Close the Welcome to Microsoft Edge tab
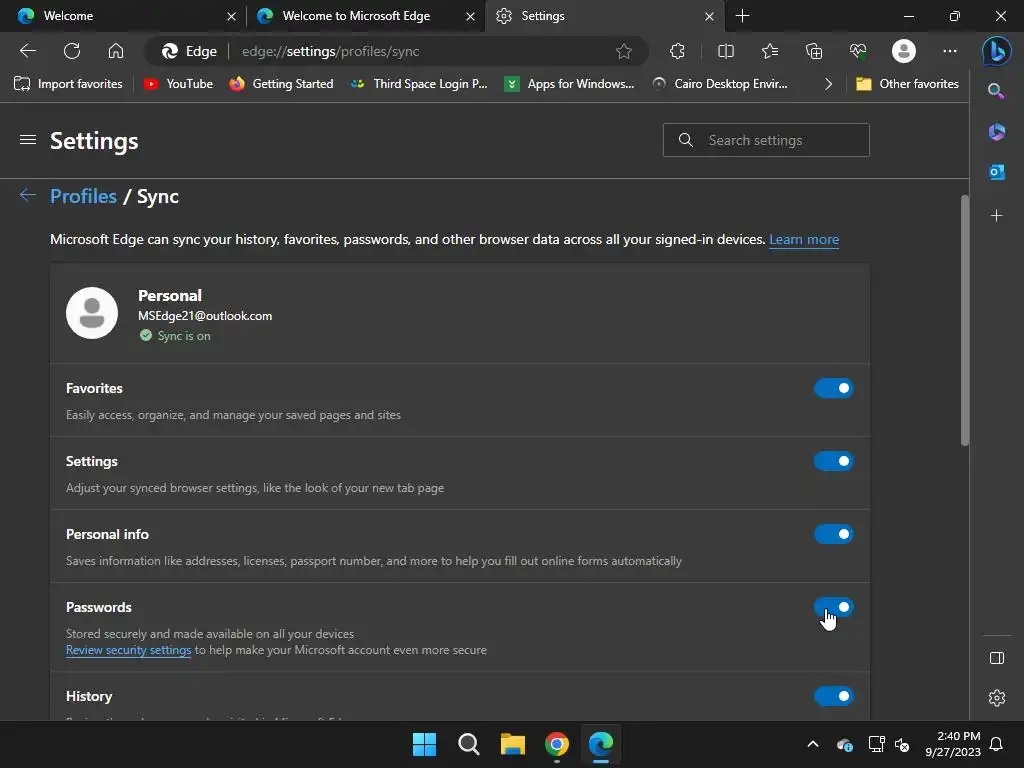 [x=470, y=16]
